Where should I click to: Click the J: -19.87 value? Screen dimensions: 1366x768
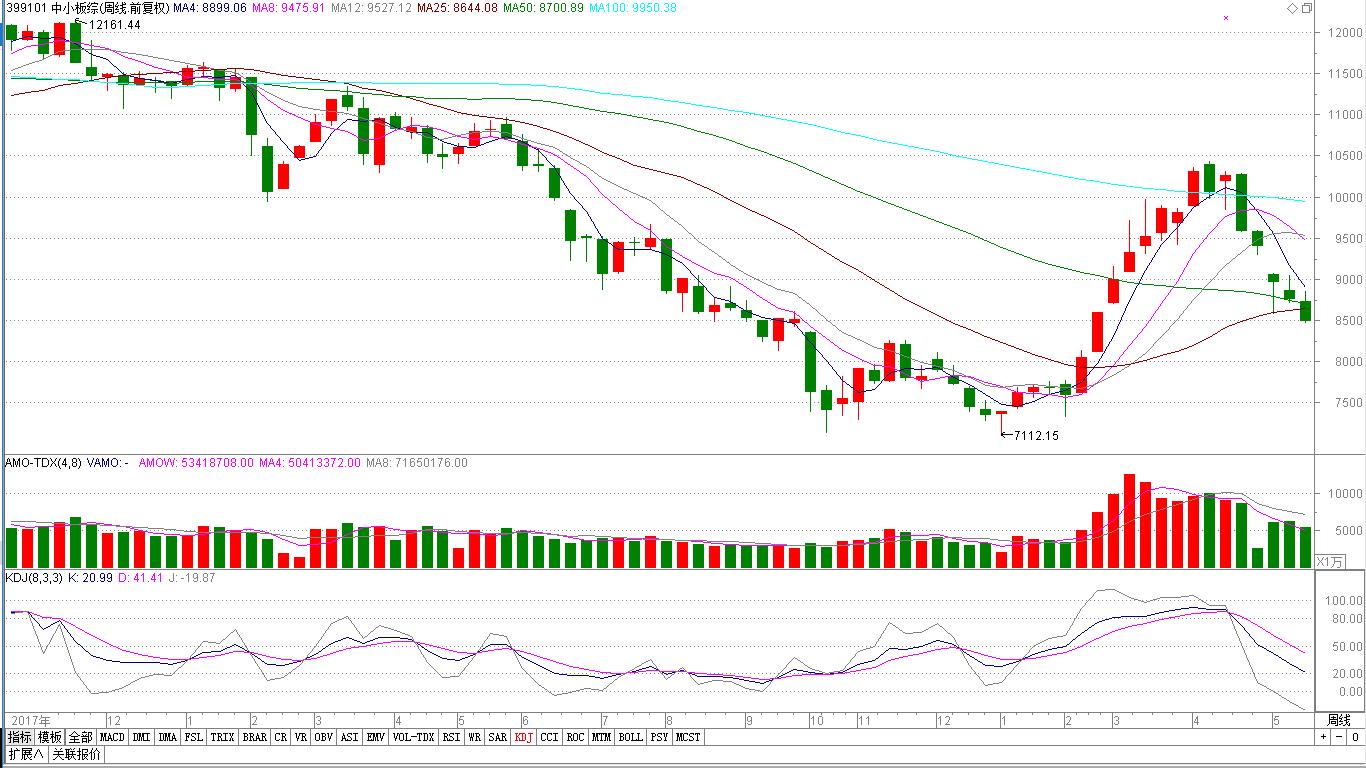(193, 578)
